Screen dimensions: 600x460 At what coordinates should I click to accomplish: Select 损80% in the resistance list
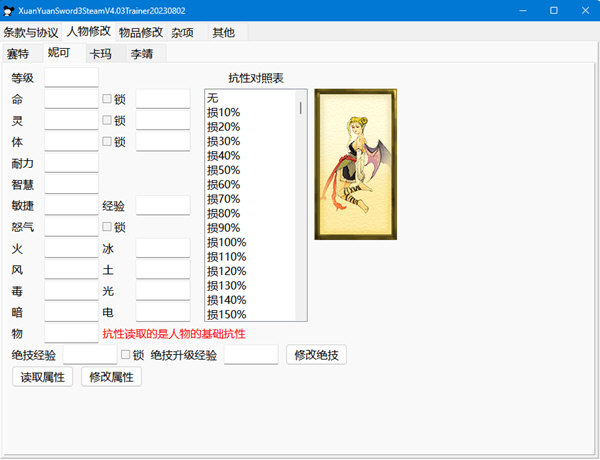(x=250, y=213)
